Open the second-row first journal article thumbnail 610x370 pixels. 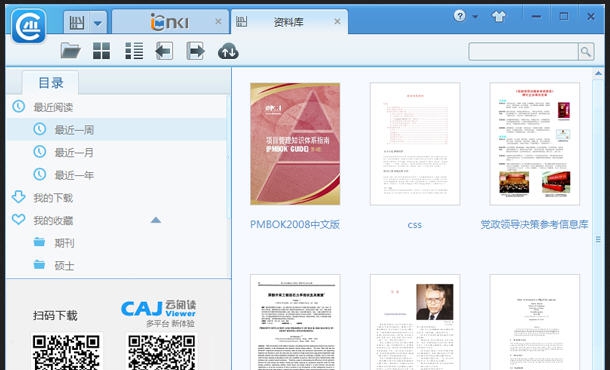click(x=295, y=322)
